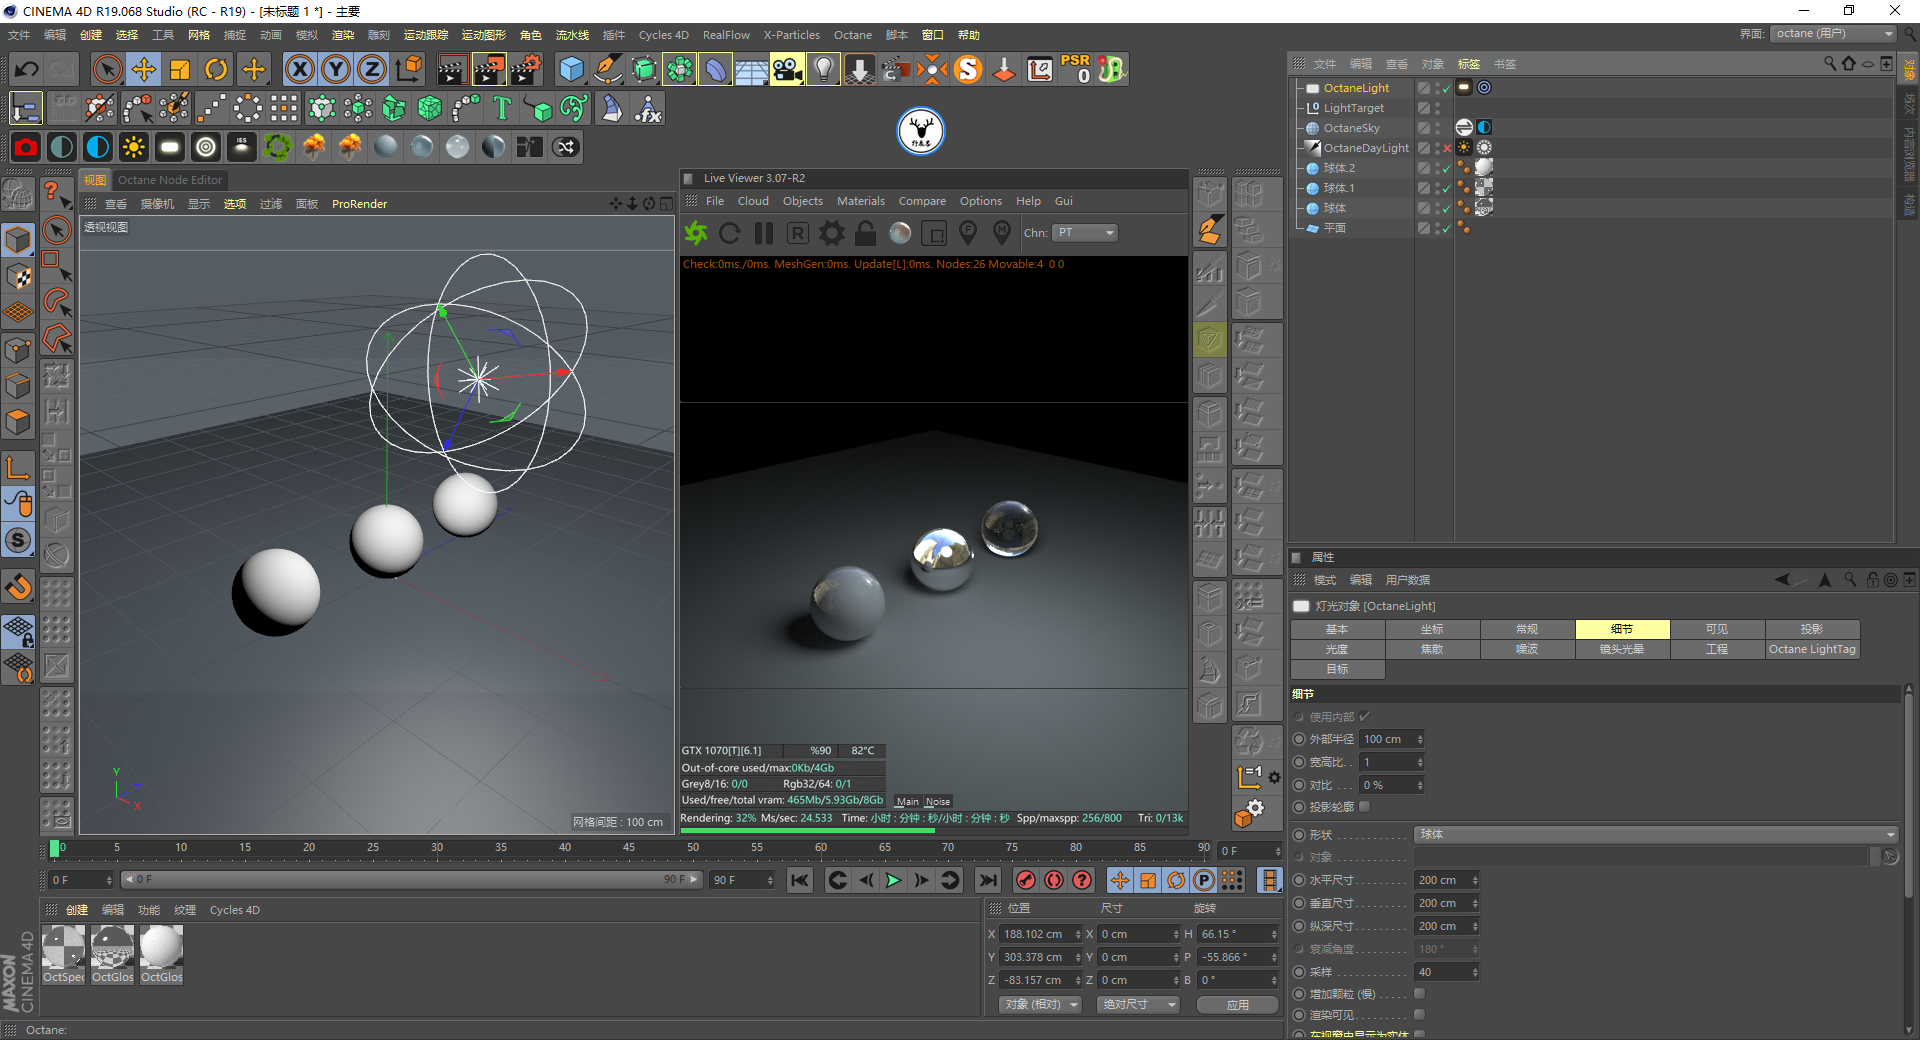1920x1040 pixels.
Task: Go to the start of the timeline
Action: click(799, 880)
